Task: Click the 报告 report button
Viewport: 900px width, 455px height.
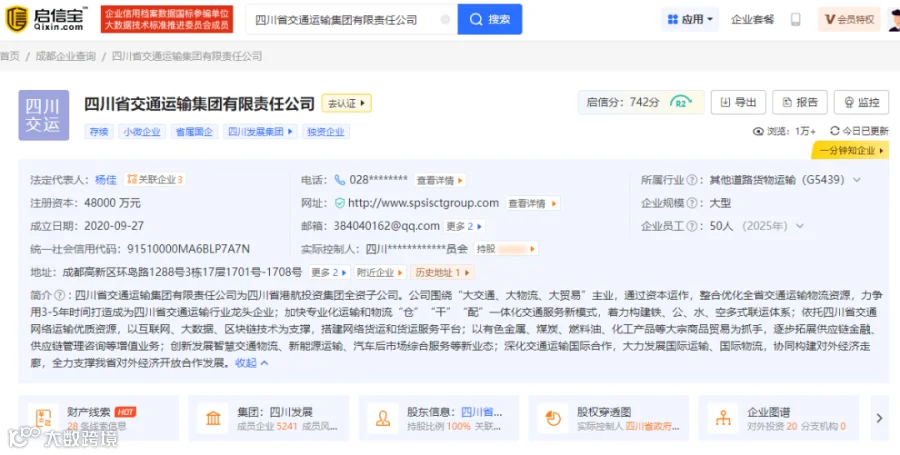Action: (x=800, y=103)
